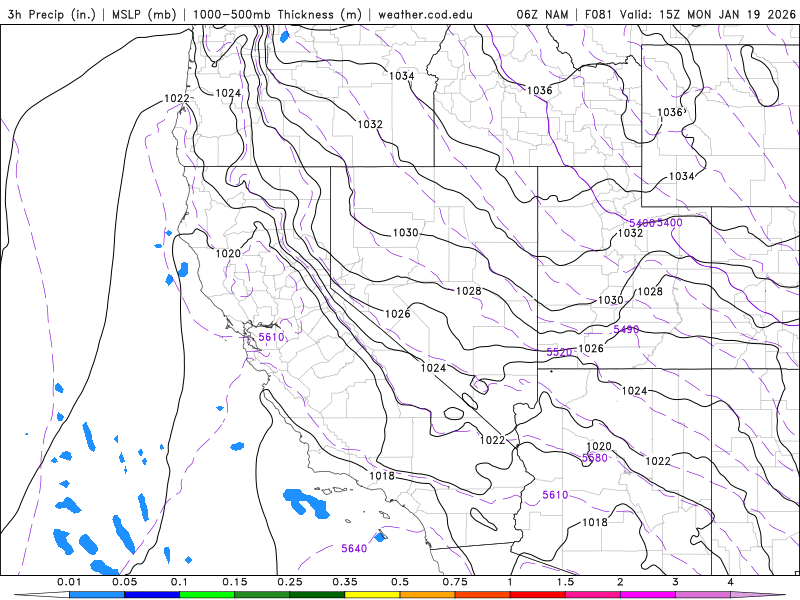The image size is (800, 600).
Task: Click 'Valid: 15Z MON JAN 19 2026' text
Action: 708,14
